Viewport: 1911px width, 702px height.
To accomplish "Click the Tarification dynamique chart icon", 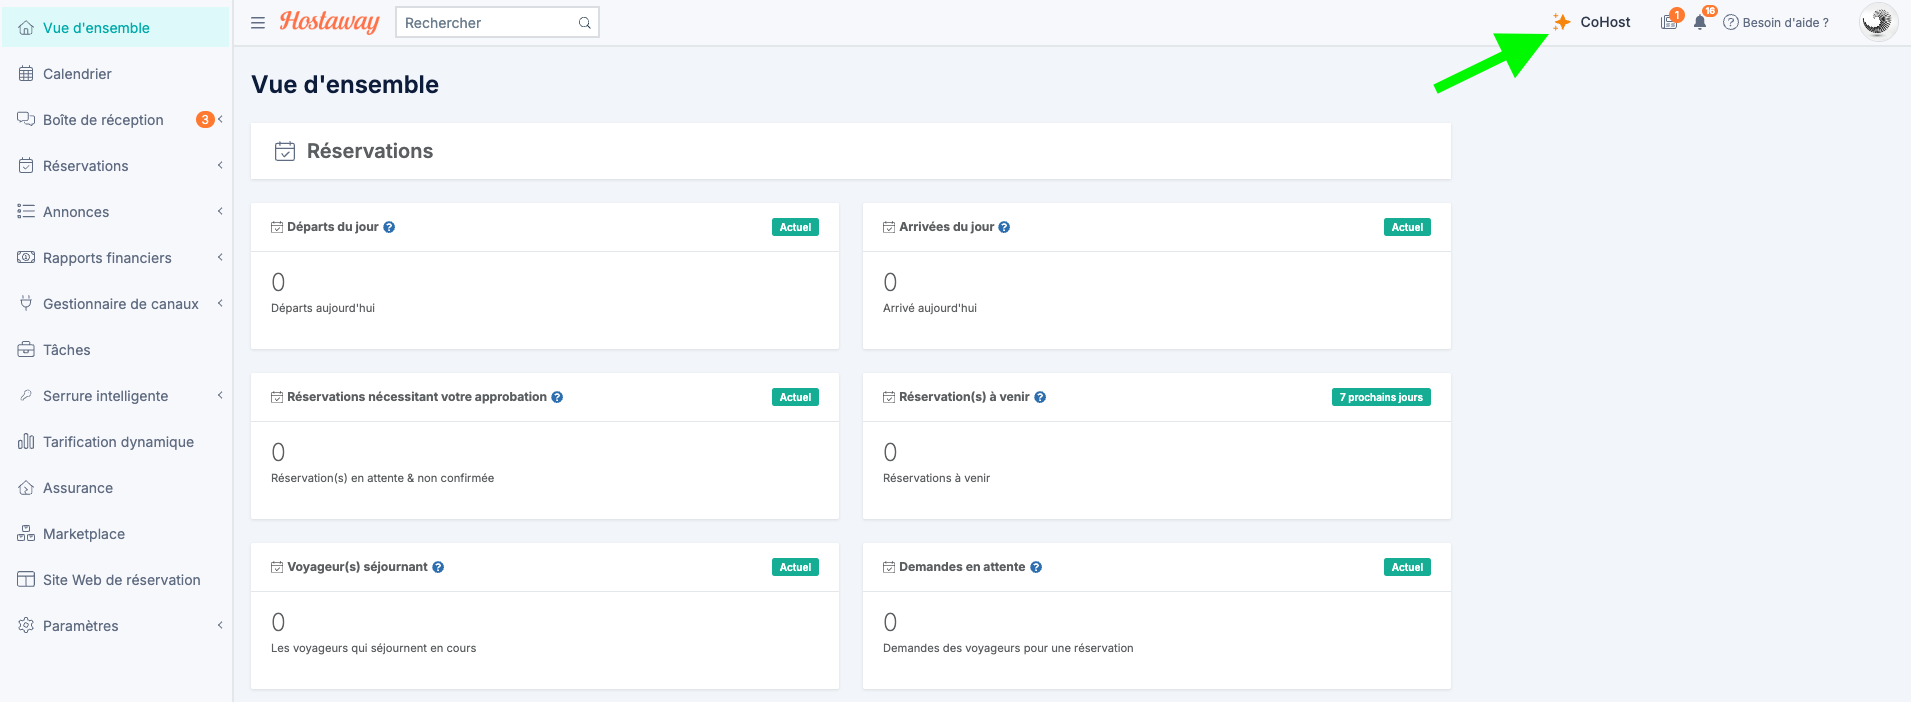I will (26, 442).
